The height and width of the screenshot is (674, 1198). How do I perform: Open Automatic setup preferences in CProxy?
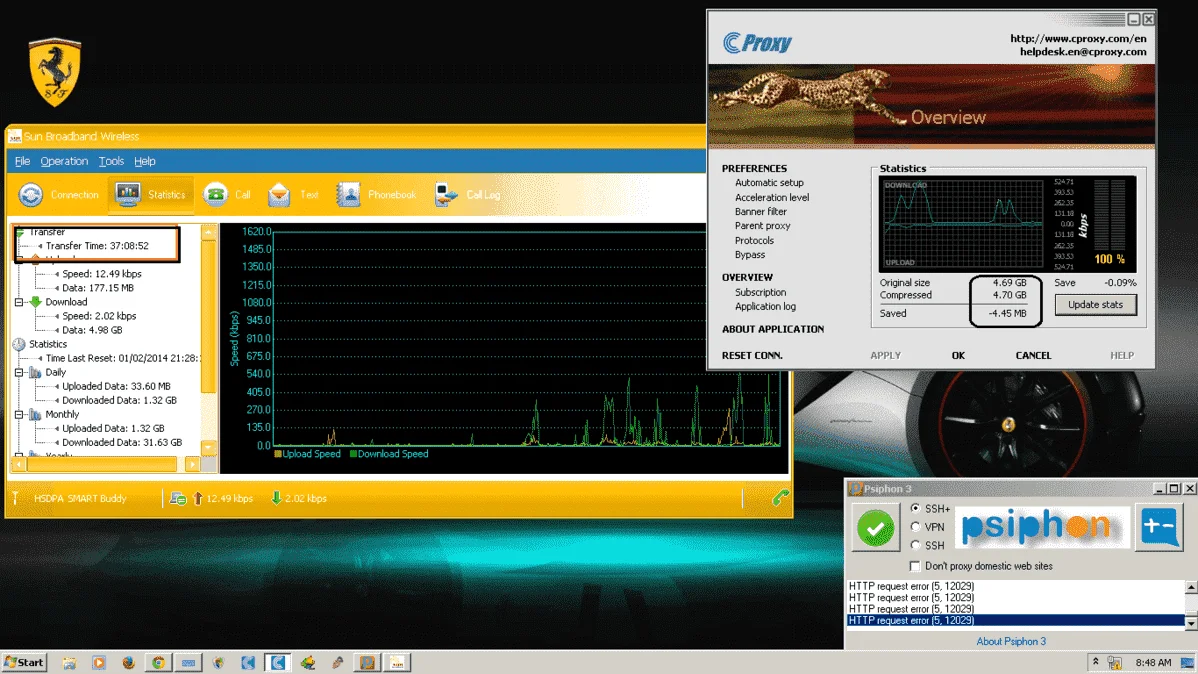pyautogui.click(x=769, y=183)
